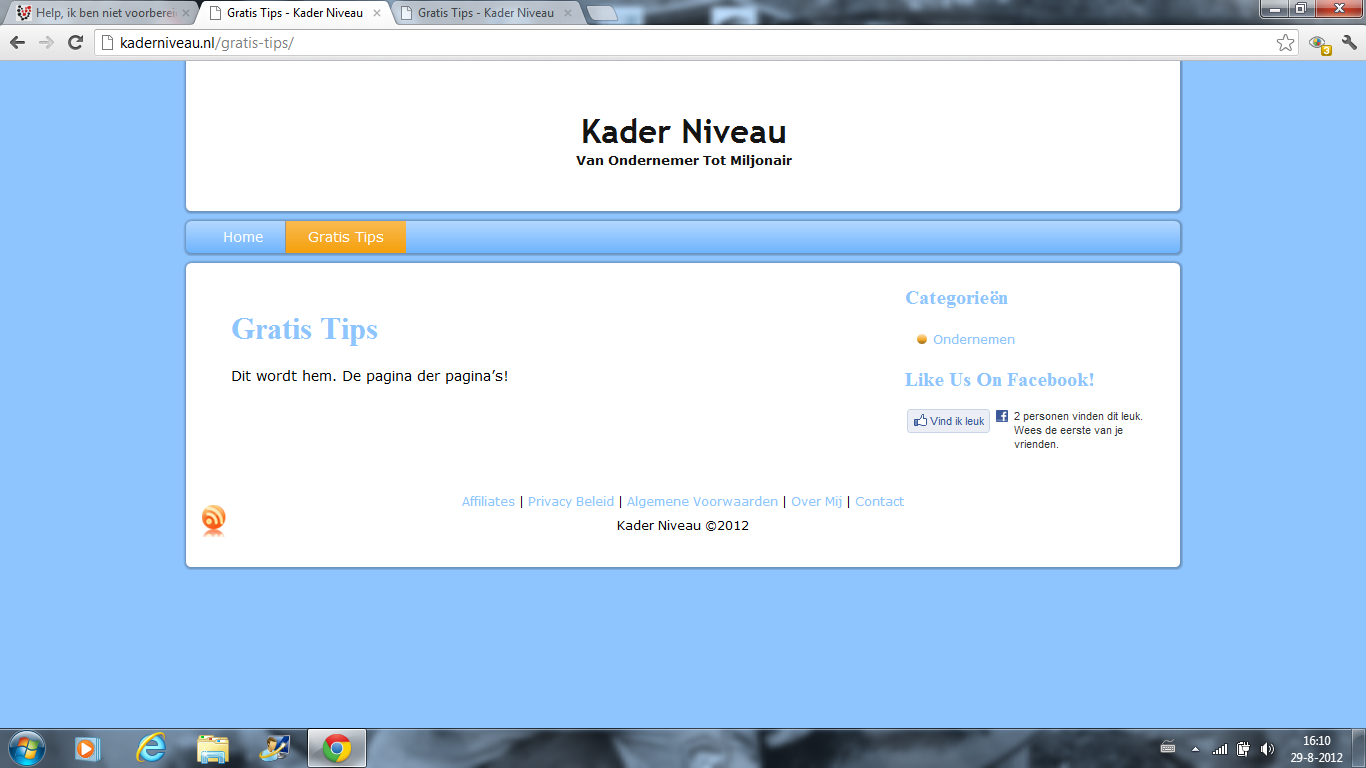
Task: Show hidden system tray icons
Action: pos(1194,749)
